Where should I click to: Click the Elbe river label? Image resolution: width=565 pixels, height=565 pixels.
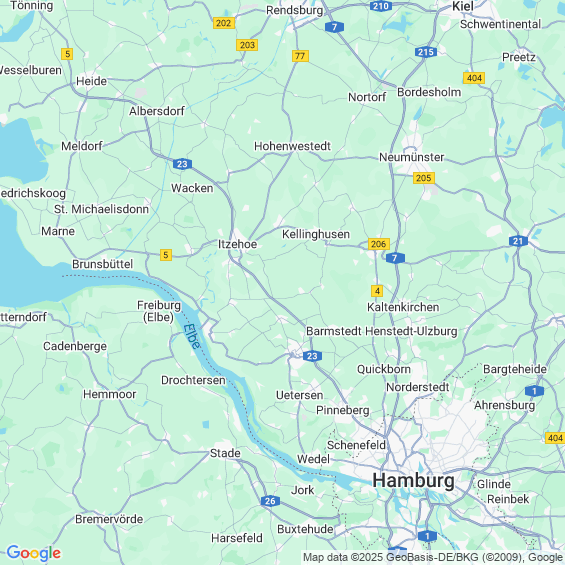point(191,336)
